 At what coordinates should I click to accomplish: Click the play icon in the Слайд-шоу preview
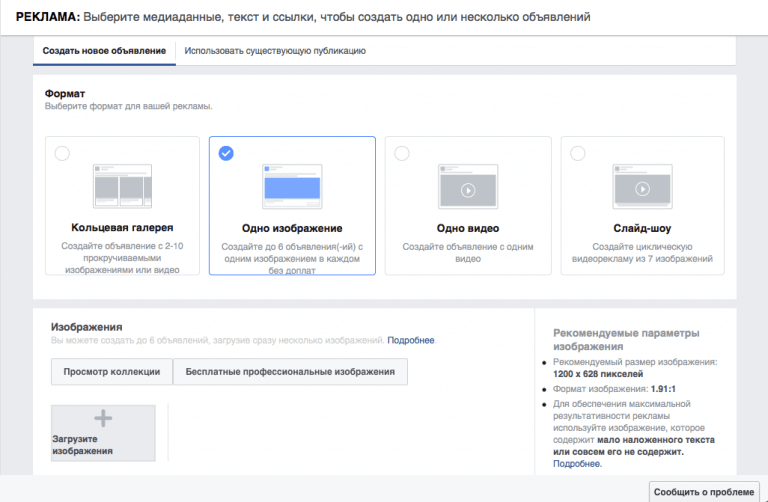[x=643, y=189]
